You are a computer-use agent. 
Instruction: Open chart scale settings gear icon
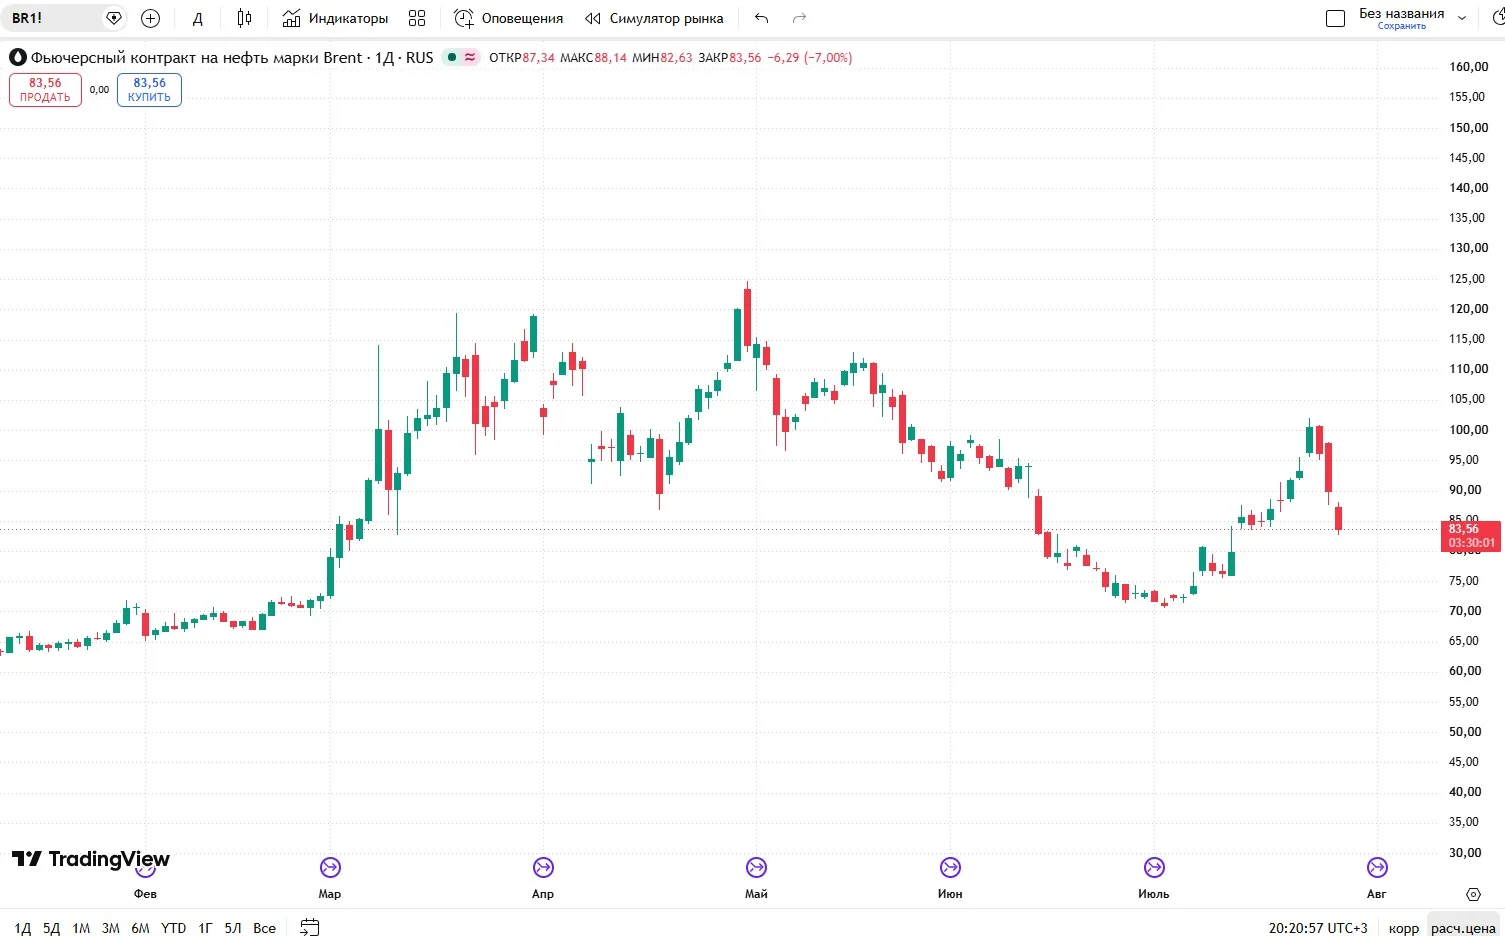click(x=1473, y=894)
